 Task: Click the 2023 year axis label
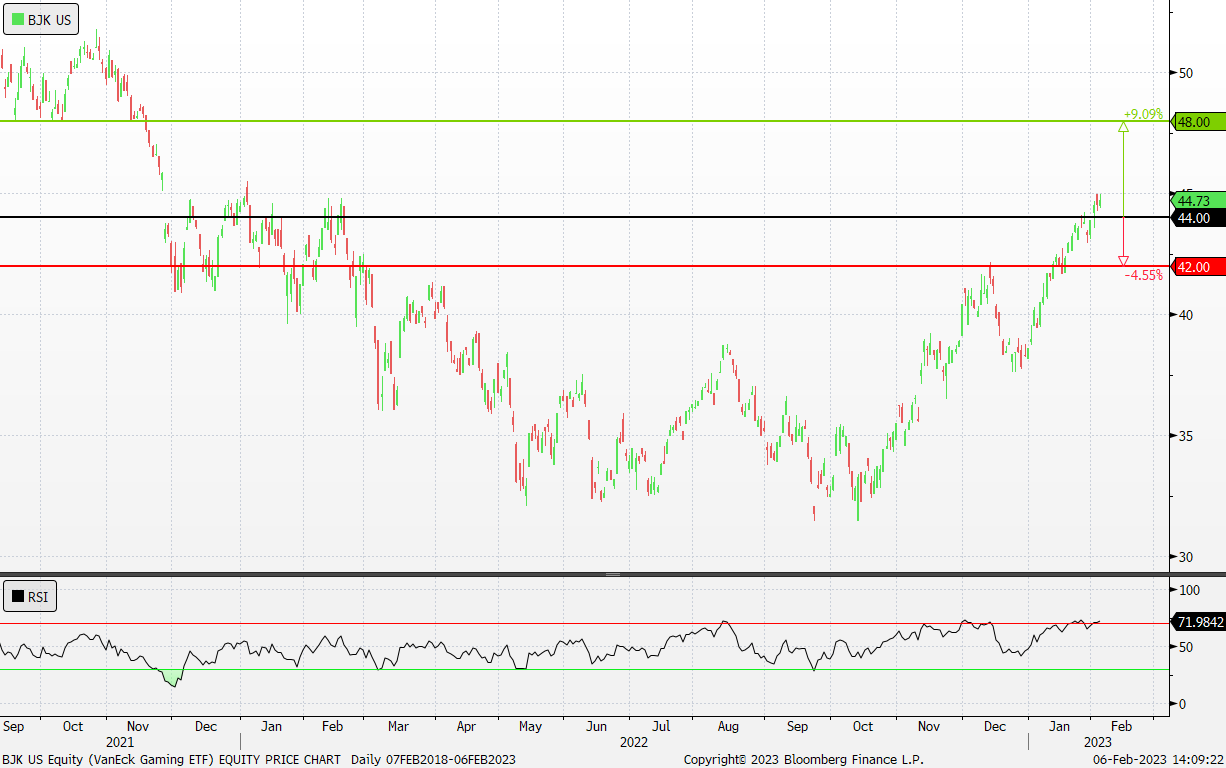click(x=1097, y=742)
